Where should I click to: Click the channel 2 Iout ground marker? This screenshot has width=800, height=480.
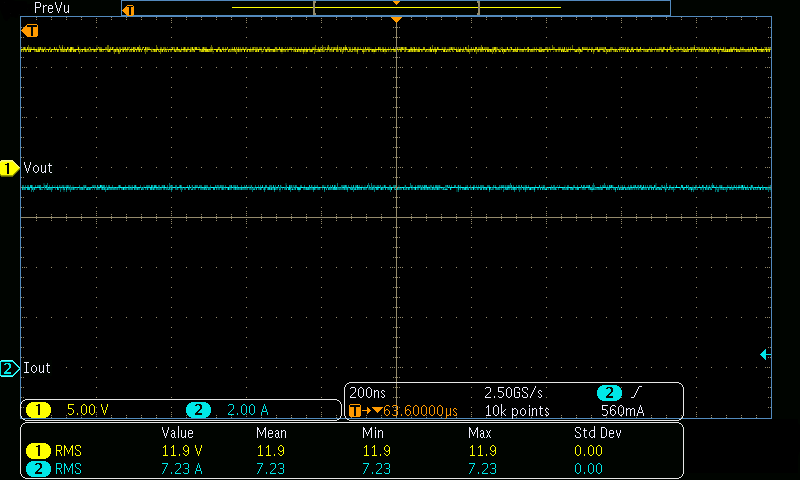pos(10,368)
